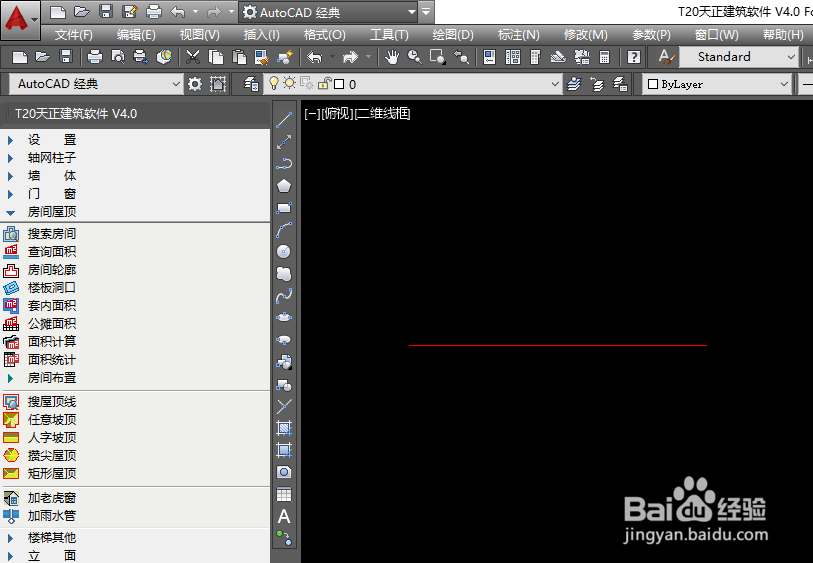Toggle layer 0 freeze sun icon
Screen dimensions: 813x563
(x=289, y=83)
